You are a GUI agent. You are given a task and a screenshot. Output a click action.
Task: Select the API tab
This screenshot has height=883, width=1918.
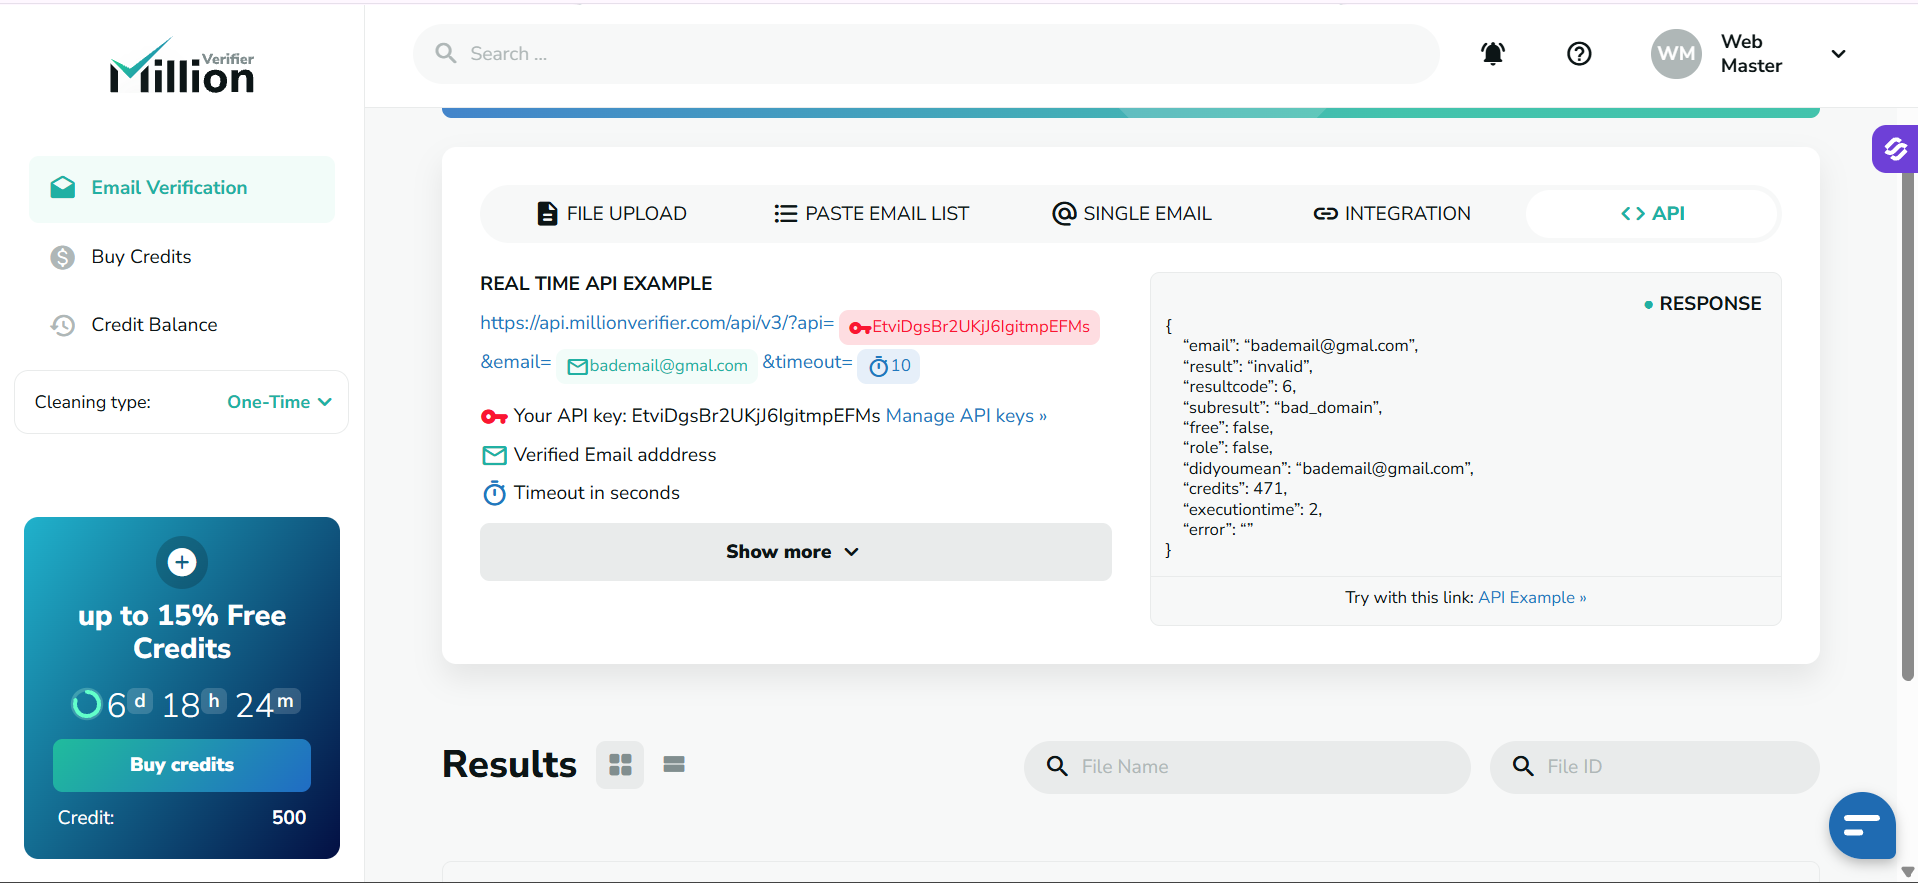click(1652, 214)
